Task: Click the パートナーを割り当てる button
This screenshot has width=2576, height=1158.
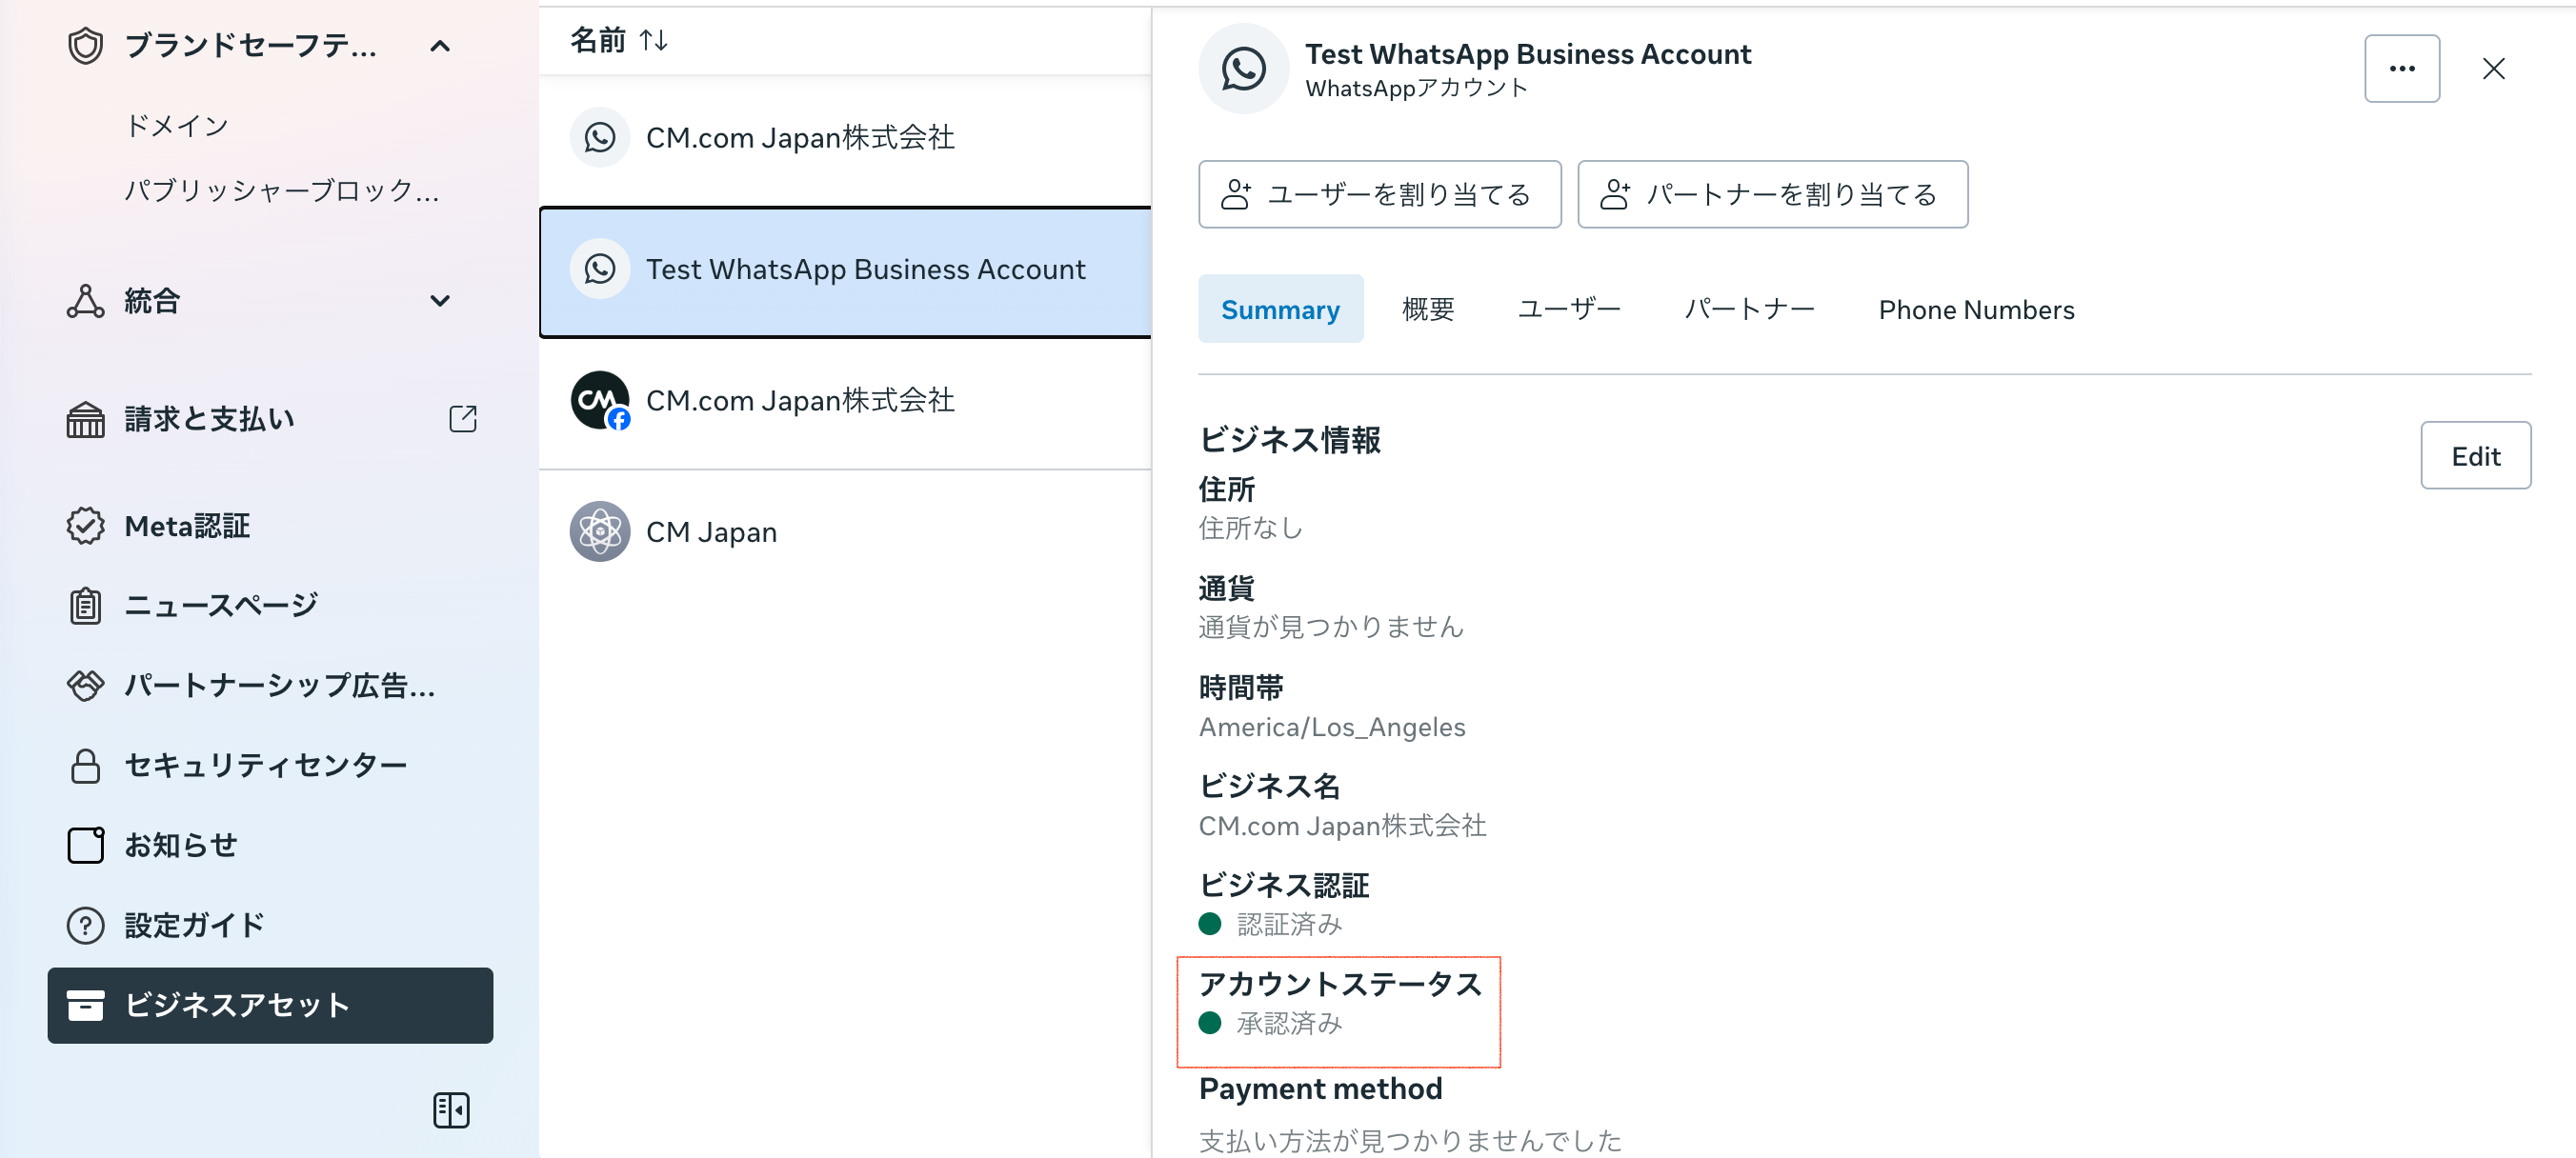Action: (1771, 194)
